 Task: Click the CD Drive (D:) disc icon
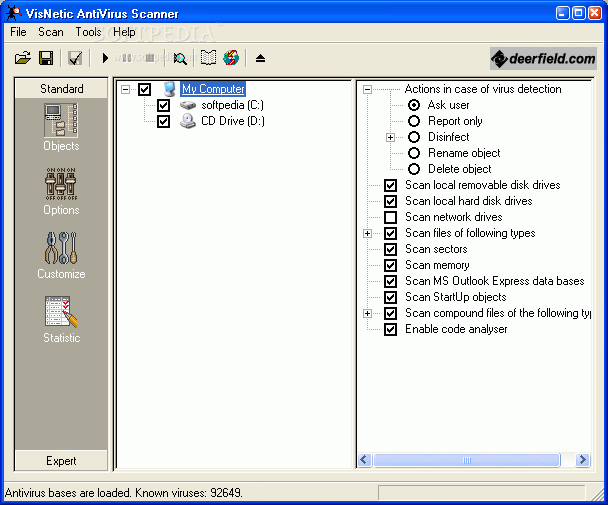[x=188, y=121]
